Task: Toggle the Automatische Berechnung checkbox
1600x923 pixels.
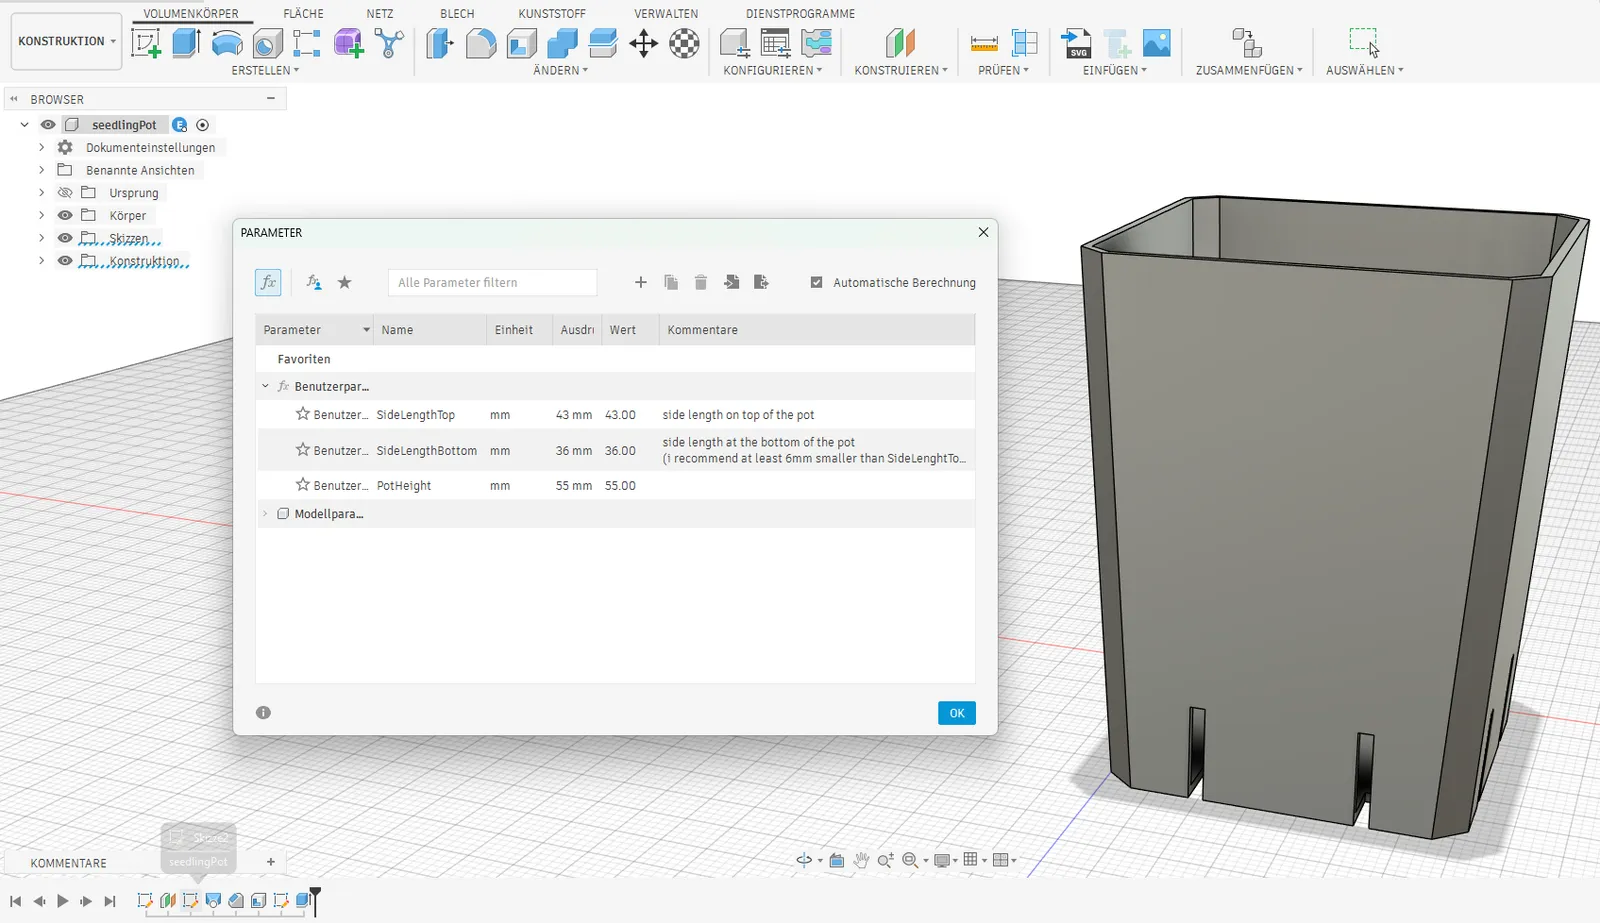Action: [816, 283]
